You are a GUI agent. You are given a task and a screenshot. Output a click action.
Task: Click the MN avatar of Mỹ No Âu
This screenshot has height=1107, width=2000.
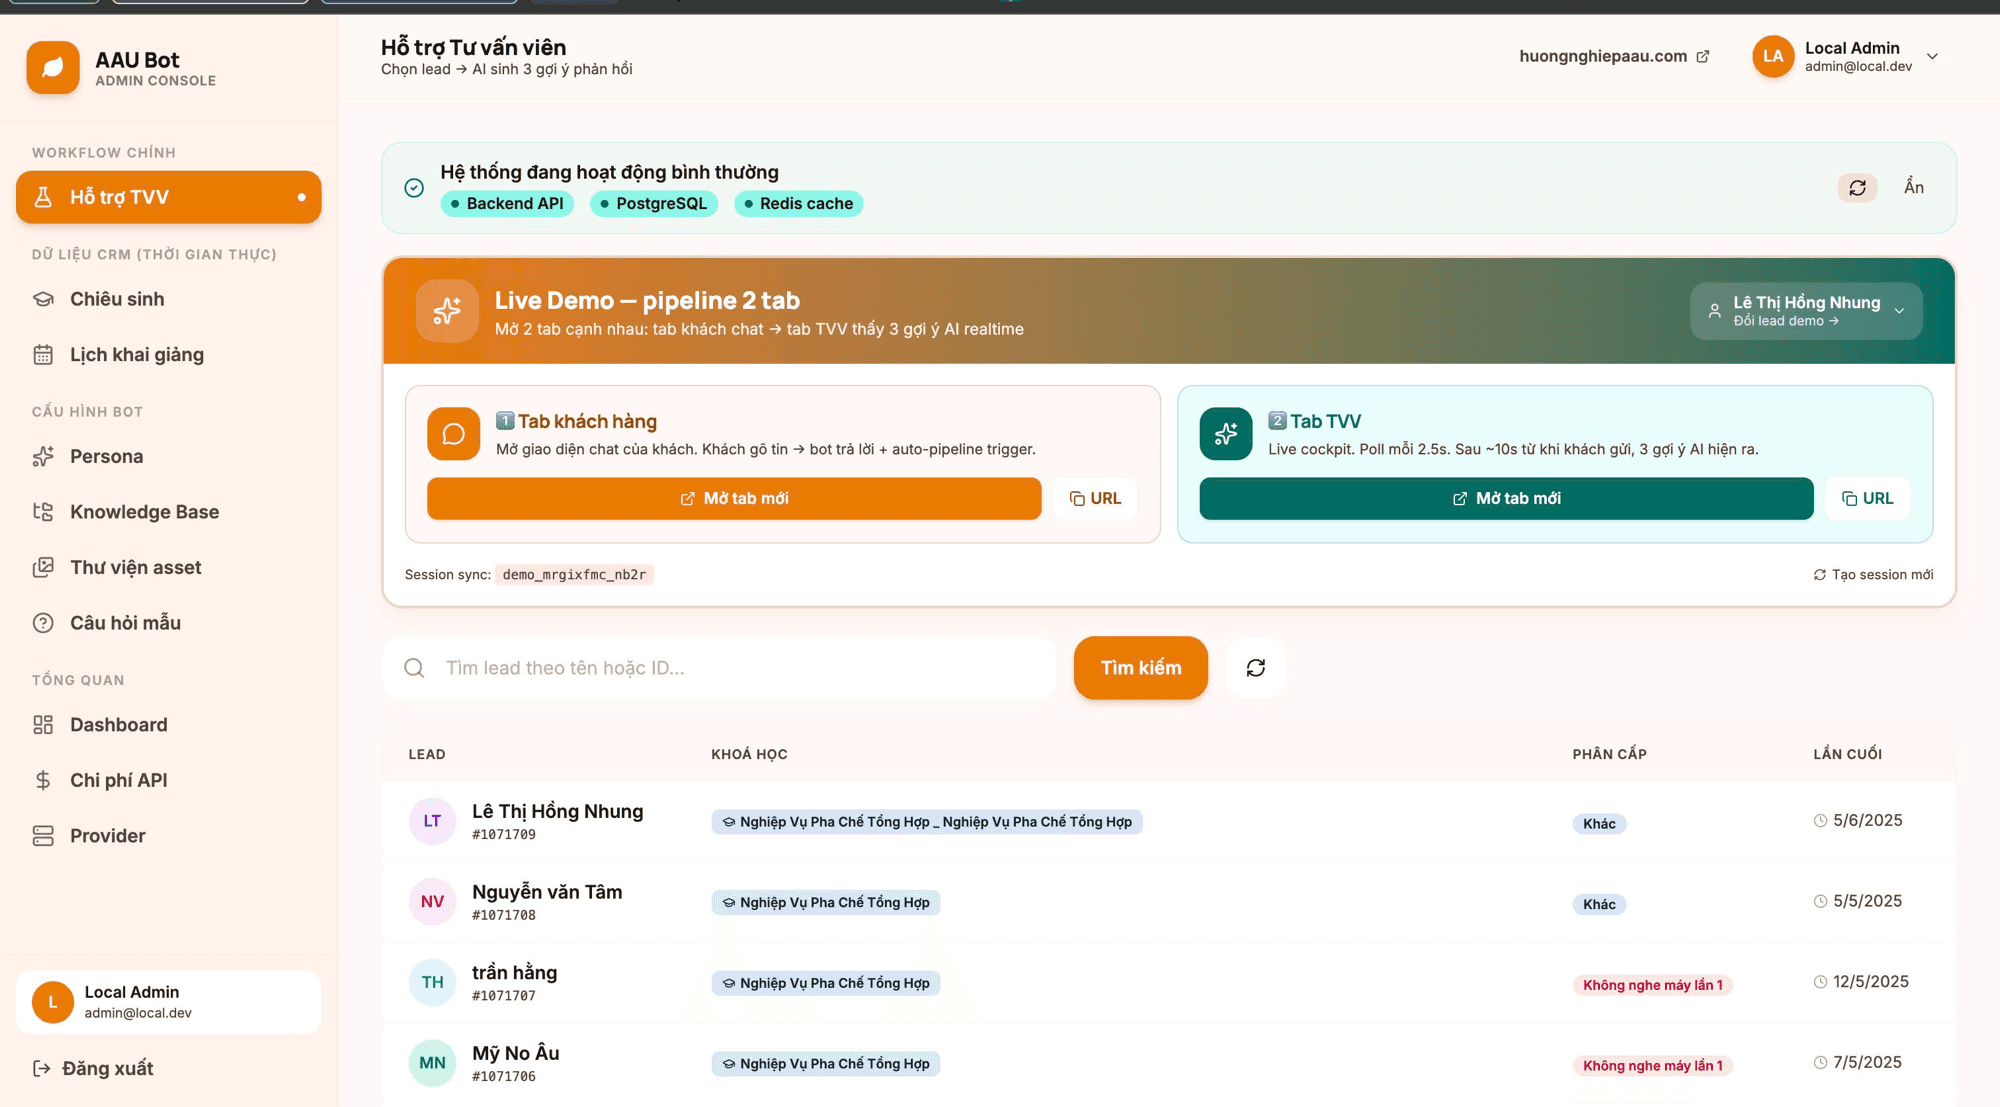432,1063
